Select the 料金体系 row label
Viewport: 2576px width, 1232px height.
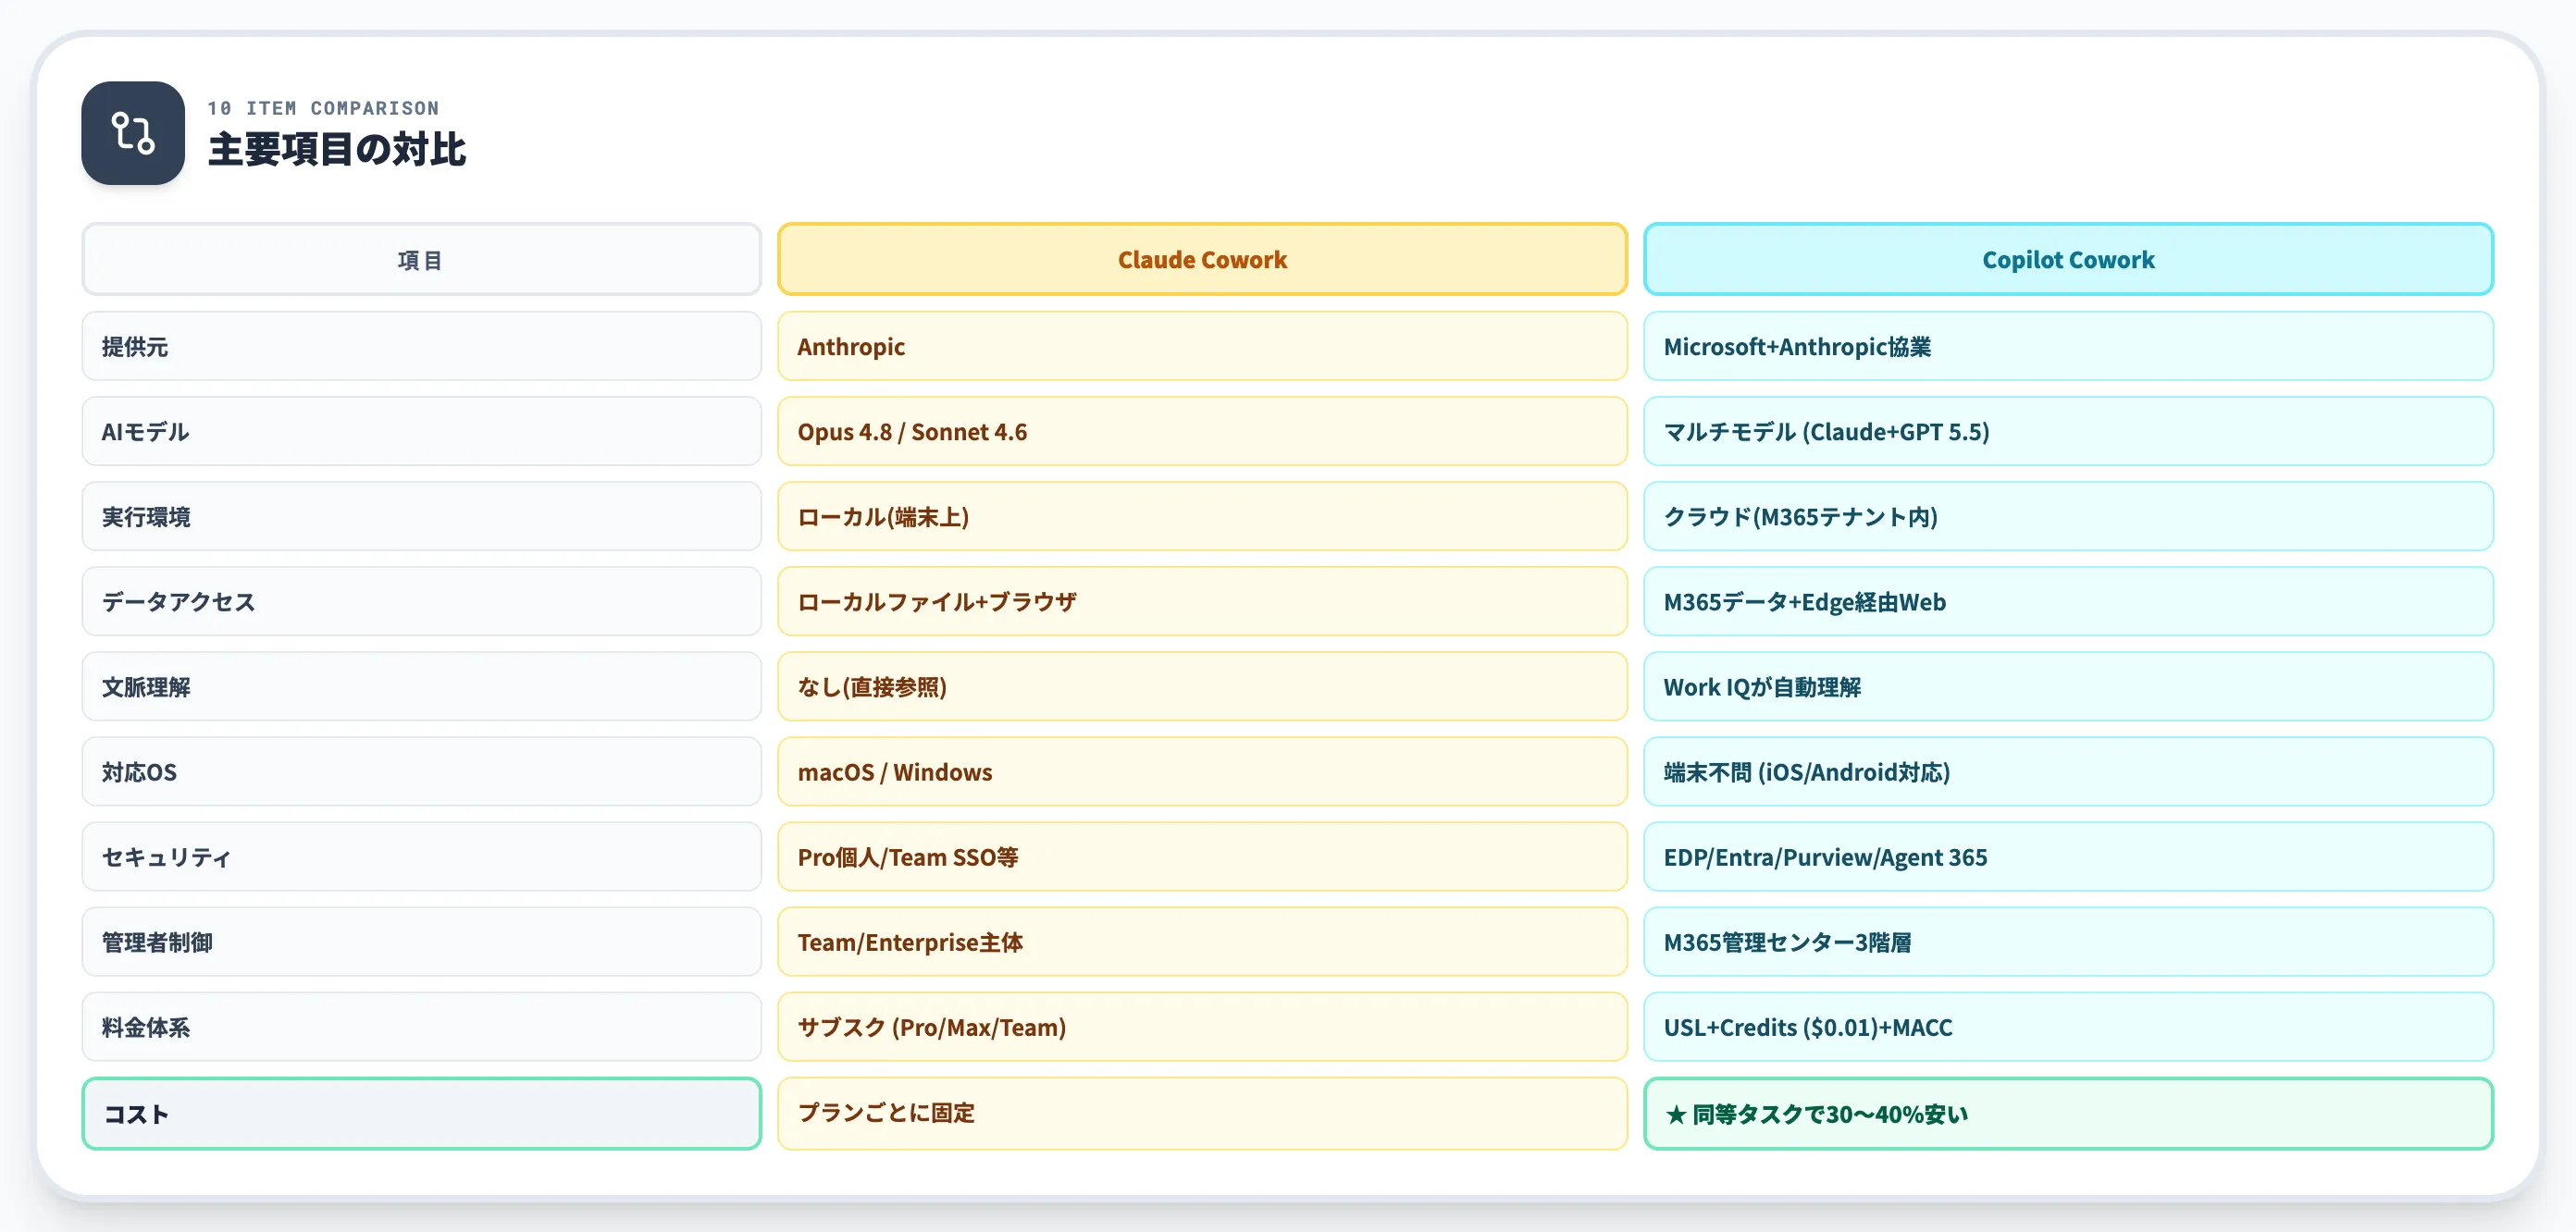[421, 1026]
